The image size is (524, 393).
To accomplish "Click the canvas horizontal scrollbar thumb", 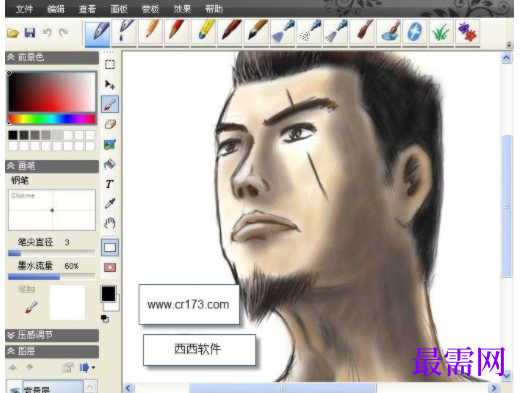I will click(x=283, y=388).
